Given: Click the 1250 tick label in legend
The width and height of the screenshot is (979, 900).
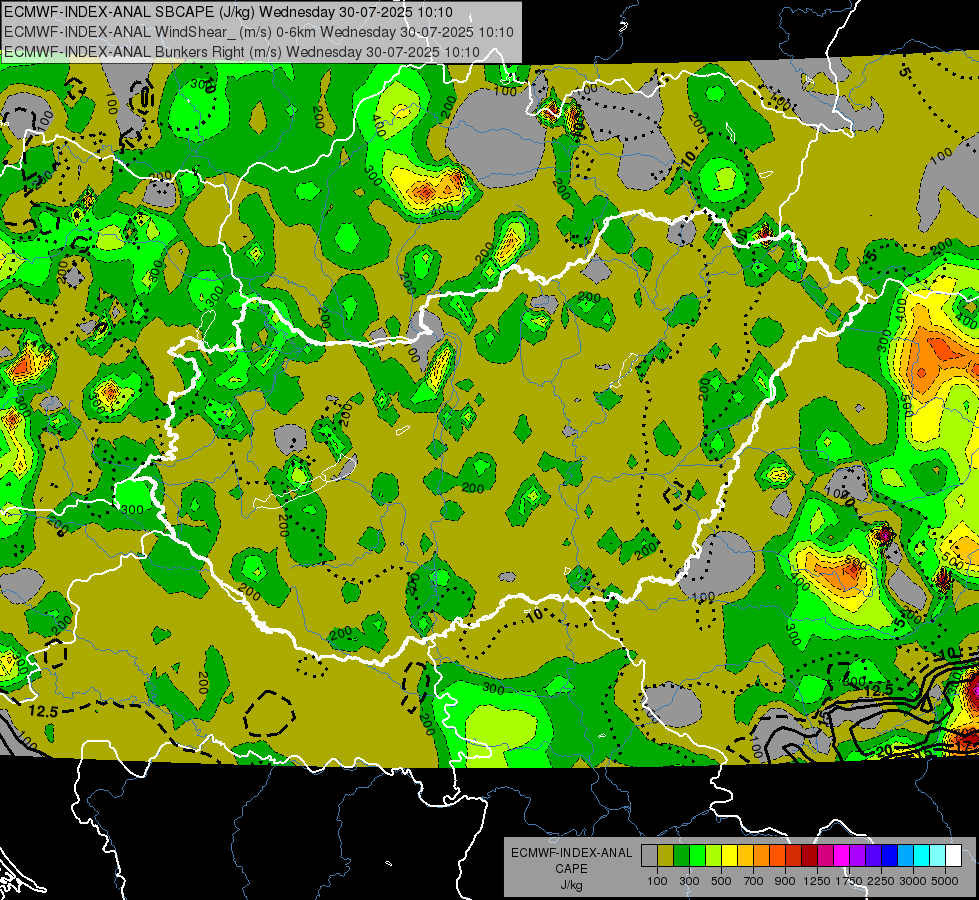Looking at the screenshot, I should pos(817,881).
